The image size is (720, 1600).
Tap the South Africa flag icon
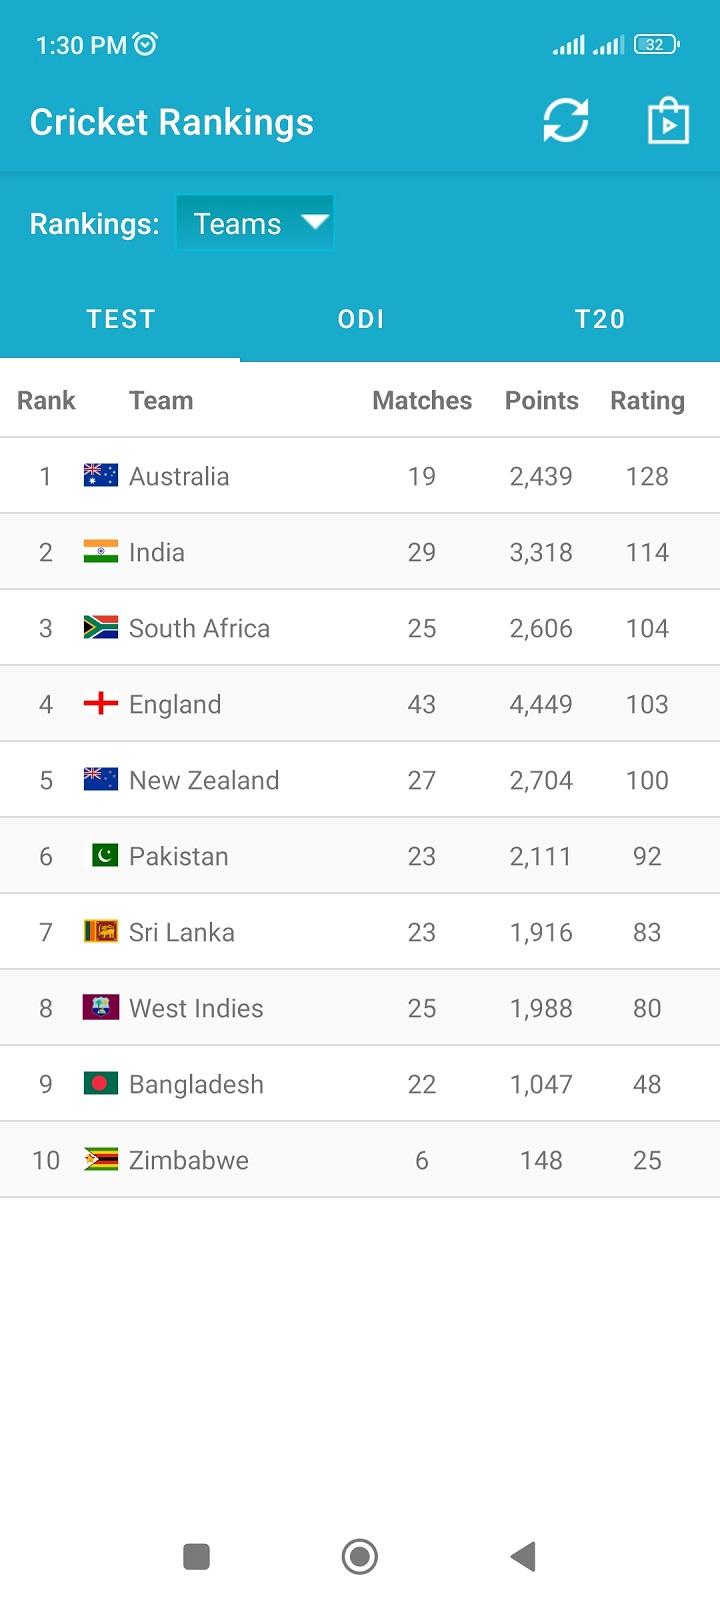(x=101, y=628)
